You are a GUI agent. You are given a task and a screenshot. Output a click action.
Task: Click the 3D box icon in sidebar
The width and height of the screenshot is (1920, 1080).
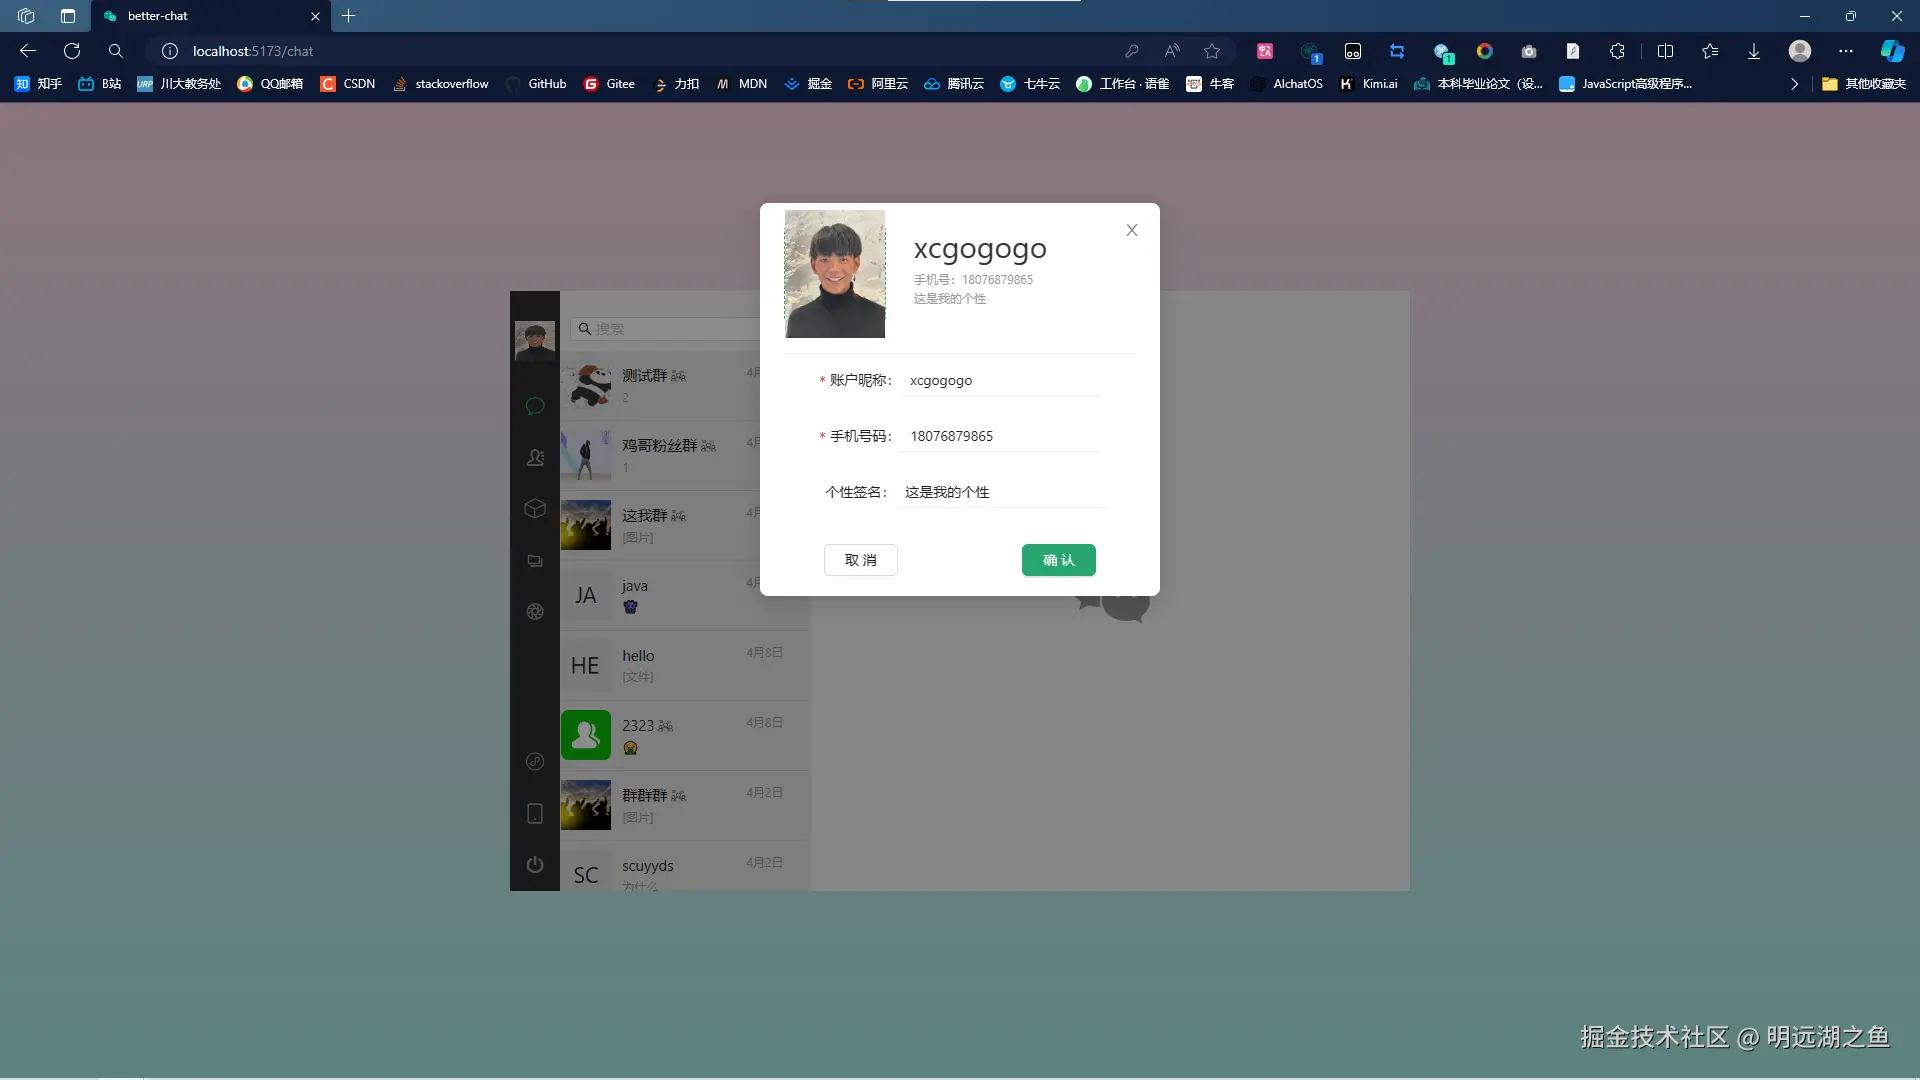coord(535,509)
